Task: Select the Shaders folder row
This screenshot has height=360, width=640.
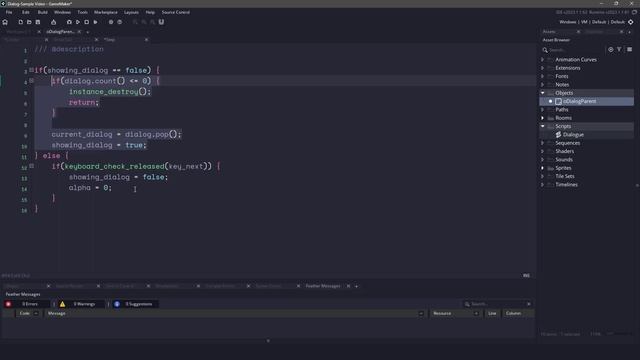Action: (587, 151)
